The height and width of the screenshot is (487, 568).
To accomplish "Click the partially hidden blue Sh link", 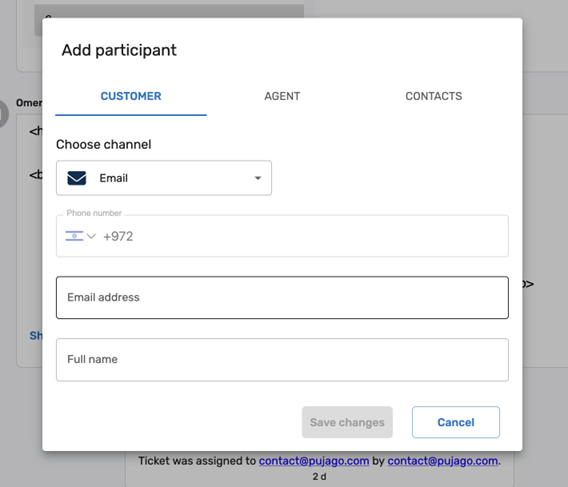I will point(36,336).
